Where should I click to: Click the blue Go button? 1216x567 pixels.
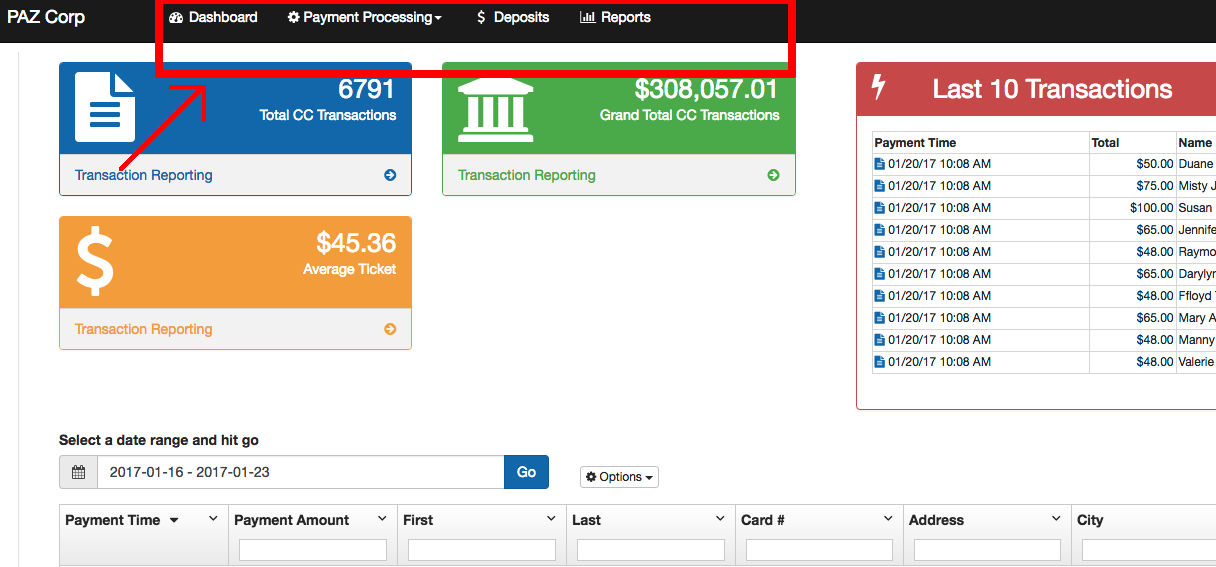click(526, 472)
